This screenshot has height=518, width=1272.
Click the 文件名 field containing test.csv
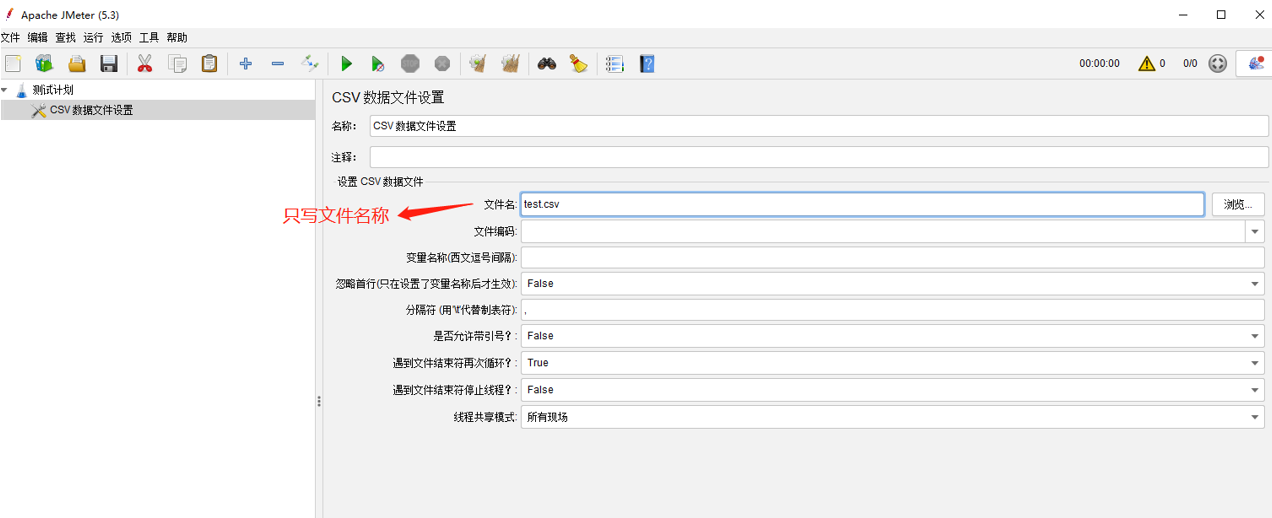point(862,204)
